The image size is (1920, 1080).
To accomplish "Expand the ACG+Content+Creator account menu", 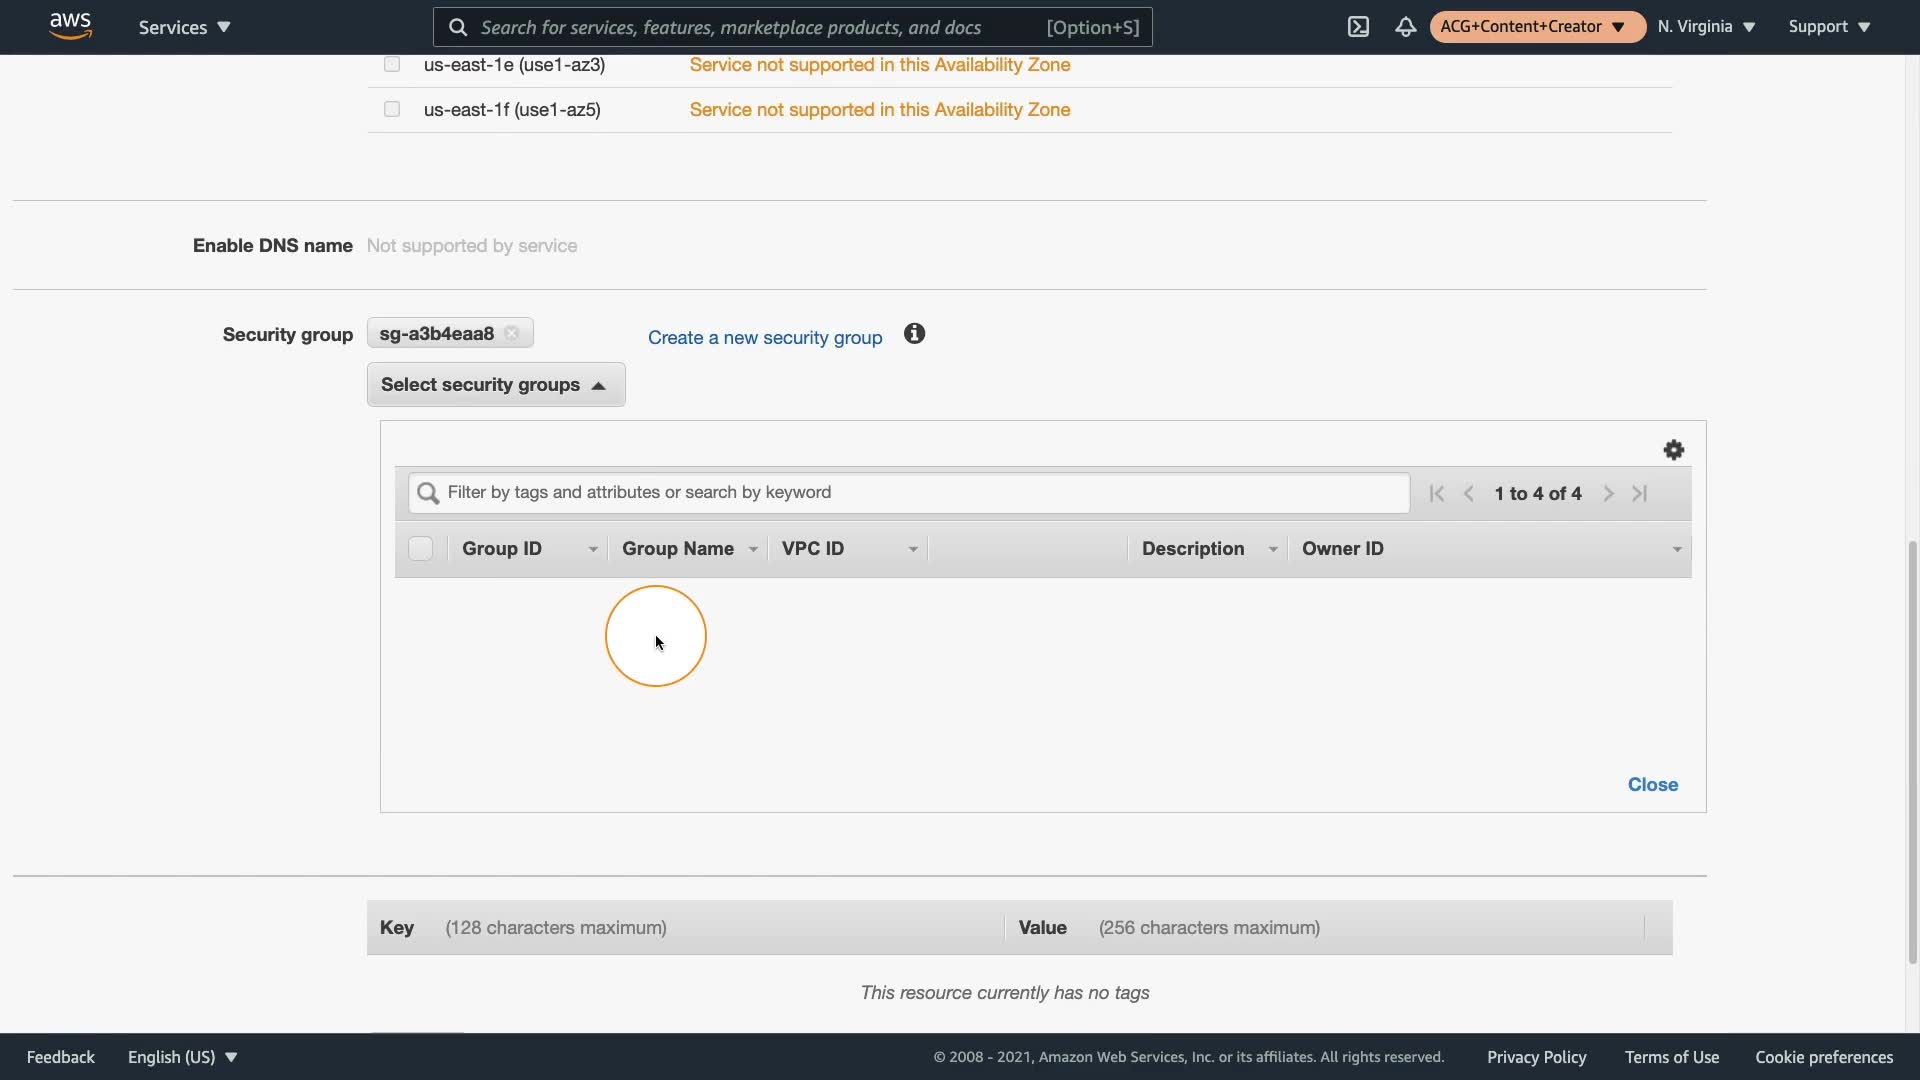I will pyautogui.click(x=1535, y=27).
